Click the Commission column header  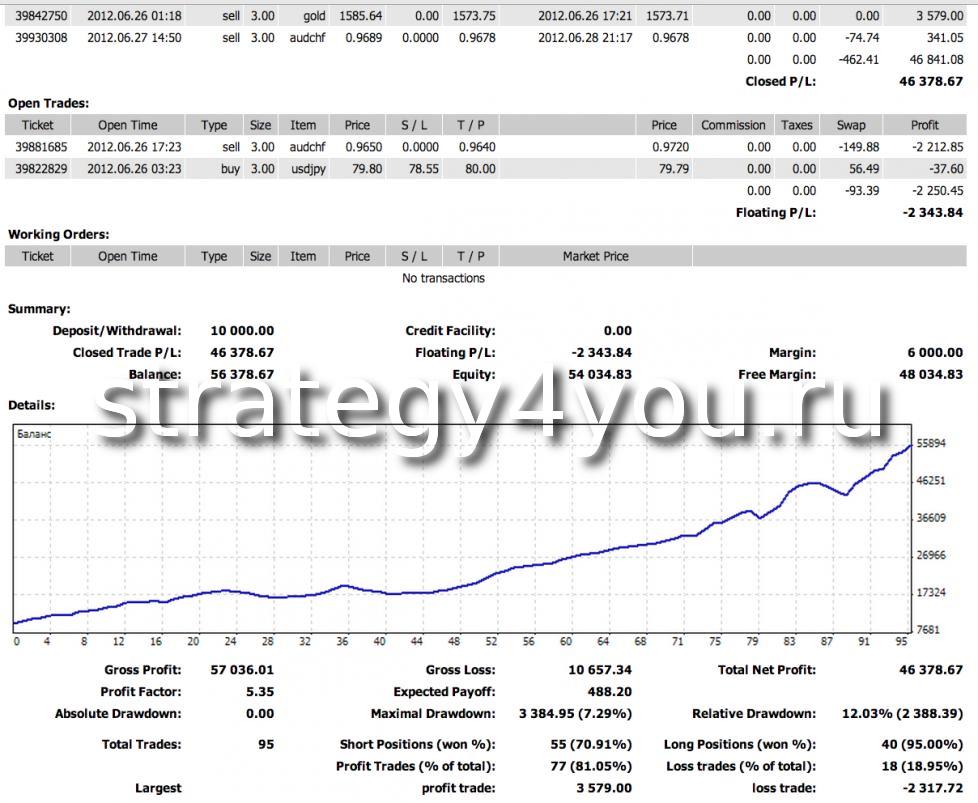coord(733,125)
